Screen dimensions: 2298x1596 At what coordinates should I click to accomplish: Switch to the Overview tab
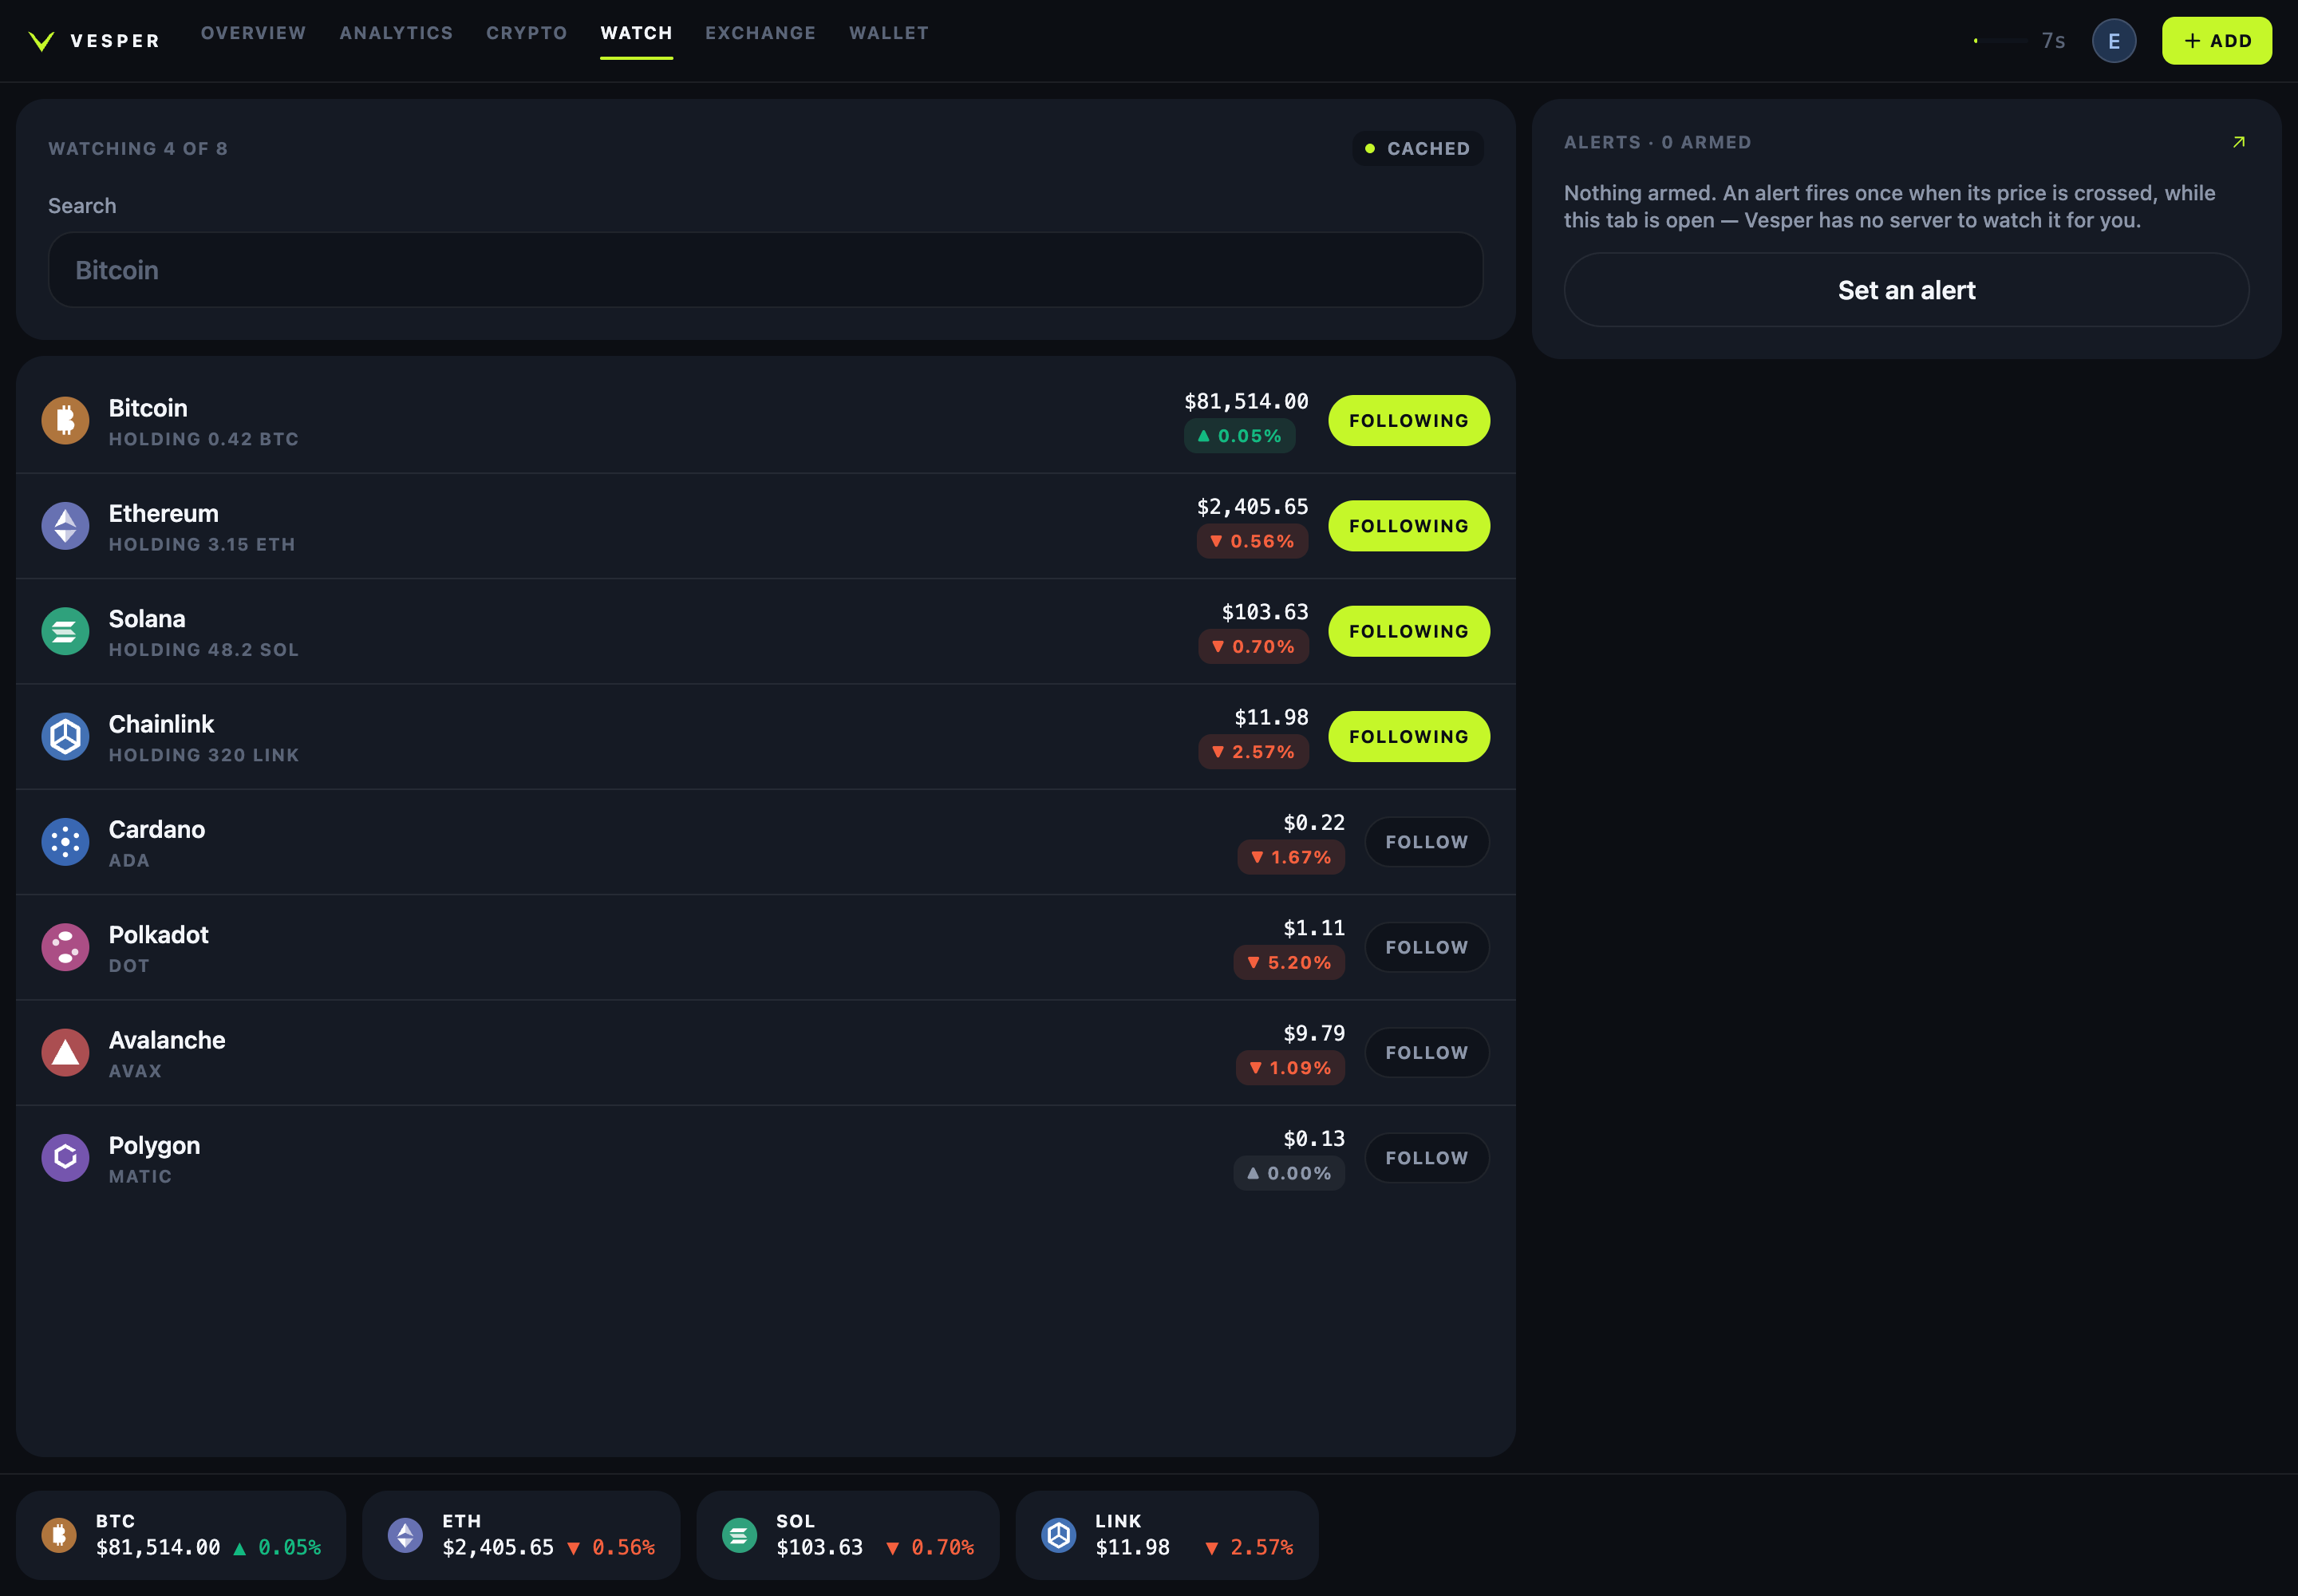pos(253,33)
